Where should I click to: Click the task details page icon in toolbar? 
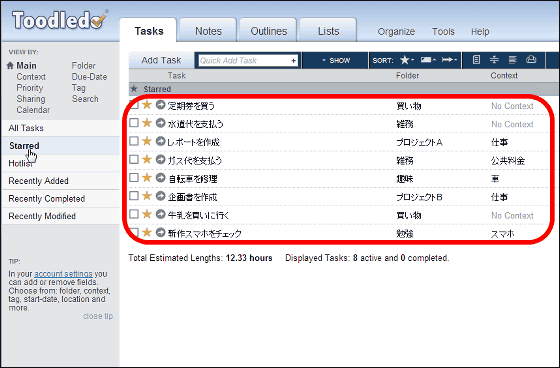(476, 60)
